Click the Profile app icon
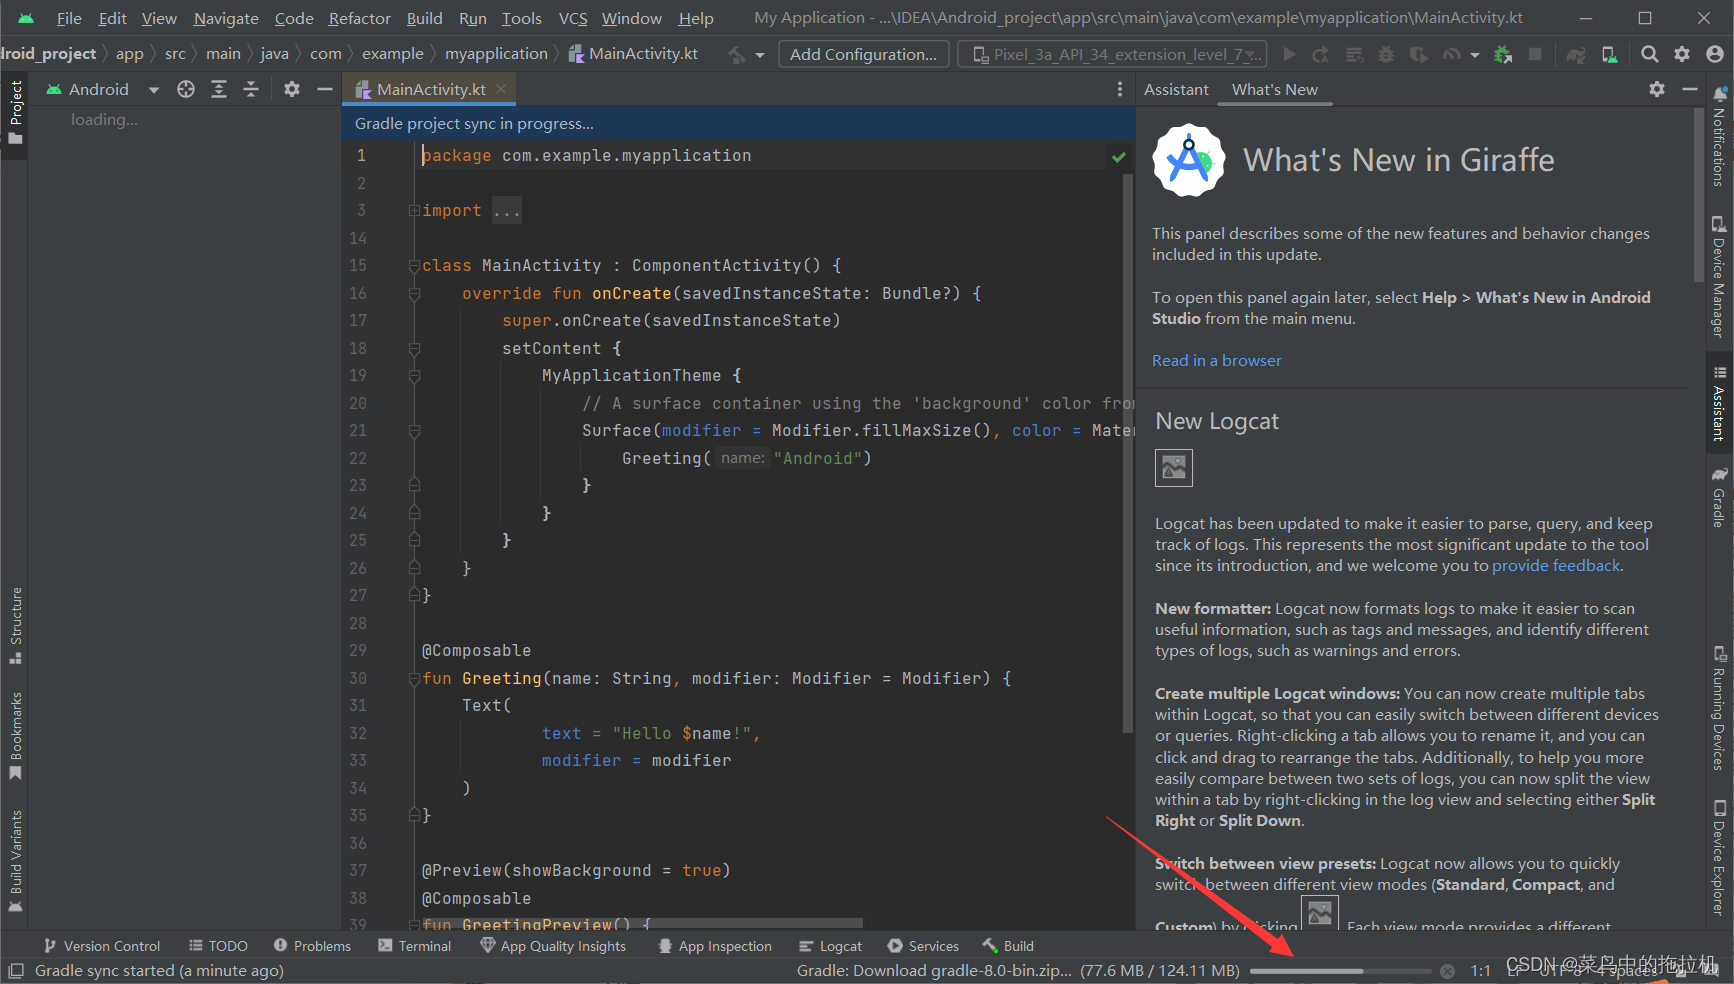Viewport: 1734px width, 984px height. pos(1451,55)
